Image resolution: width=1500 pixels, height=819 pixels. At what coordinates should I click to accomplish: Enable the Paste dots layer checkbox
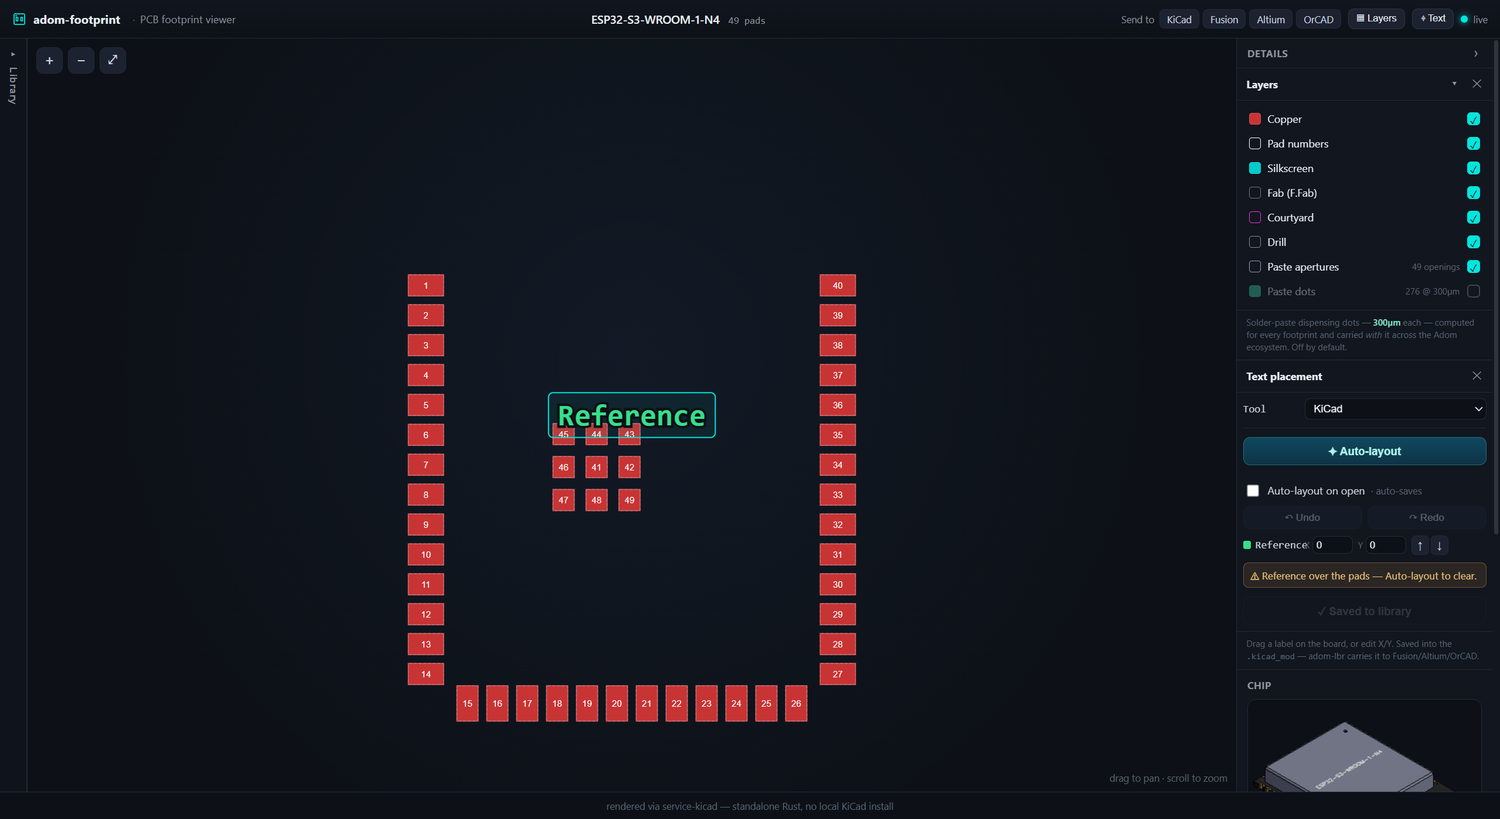[1473, 291]
